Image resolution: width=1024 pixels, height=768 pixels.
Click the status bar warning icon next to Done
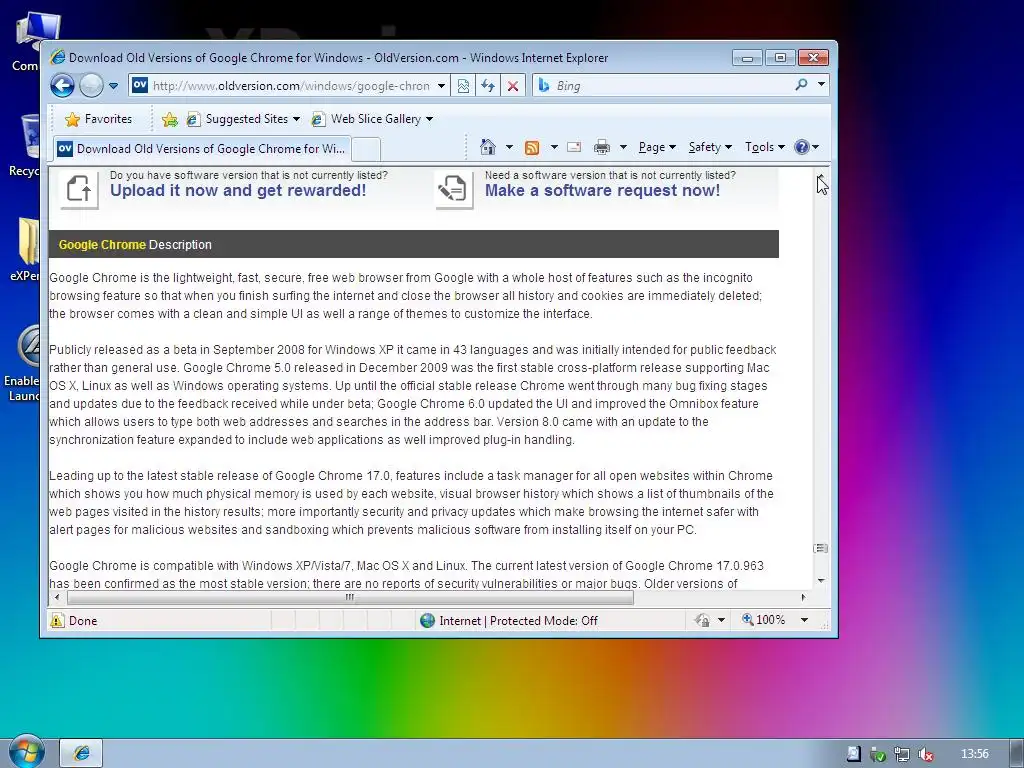point(57,620)
